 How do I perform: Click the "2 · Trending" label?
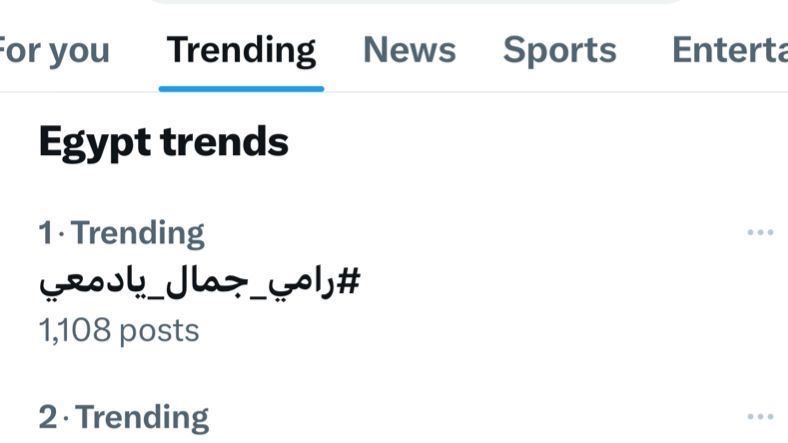click(x=123, y=417)
